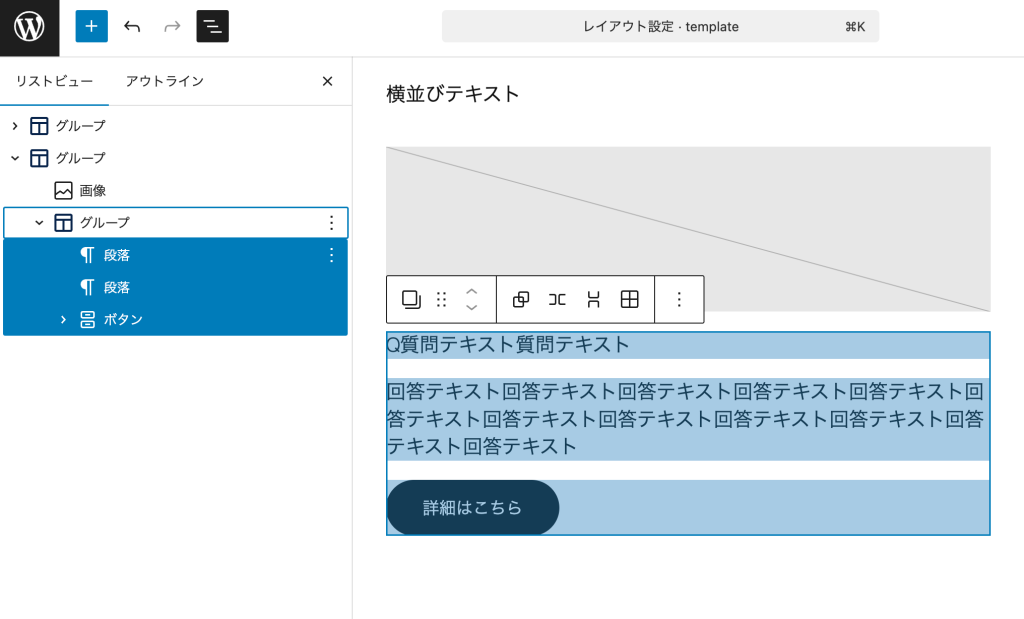
Task: Select the nested グループ block row
Action: click(x=175, y=223)
